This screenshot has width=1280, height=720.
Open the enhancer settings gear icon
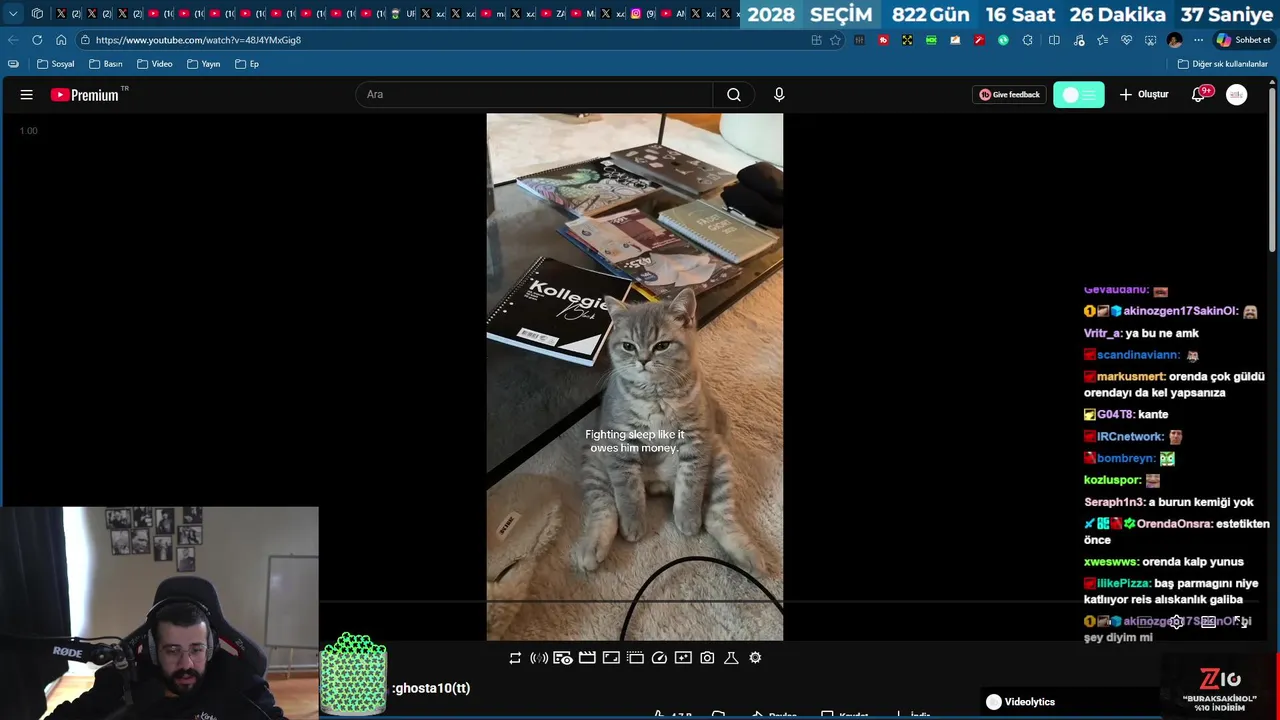[x=755, y=658]
